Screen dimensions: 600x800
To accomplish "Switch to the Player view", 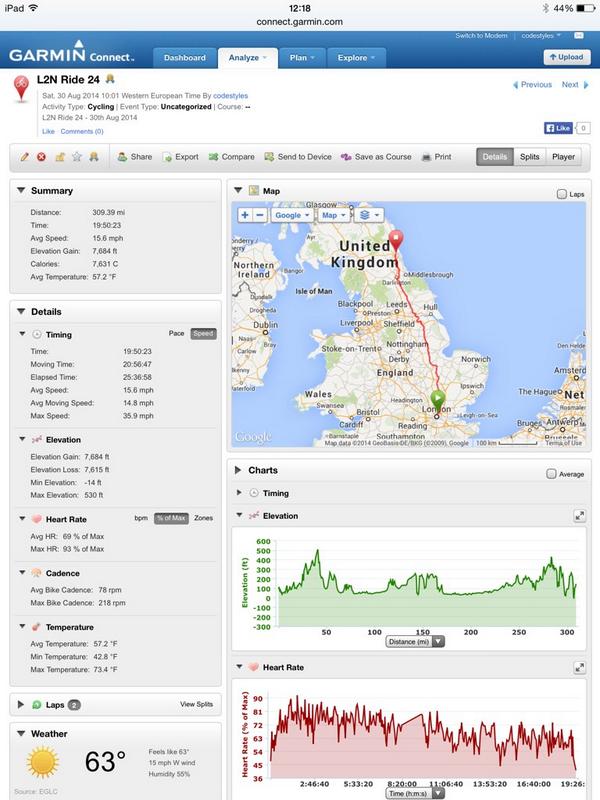I will [563, 157].
